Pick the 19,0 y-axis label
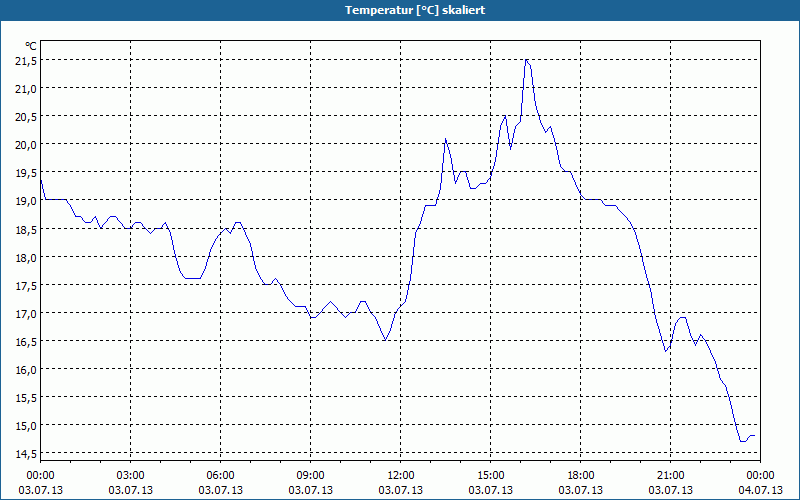The image size is (800, 500). 26,201
